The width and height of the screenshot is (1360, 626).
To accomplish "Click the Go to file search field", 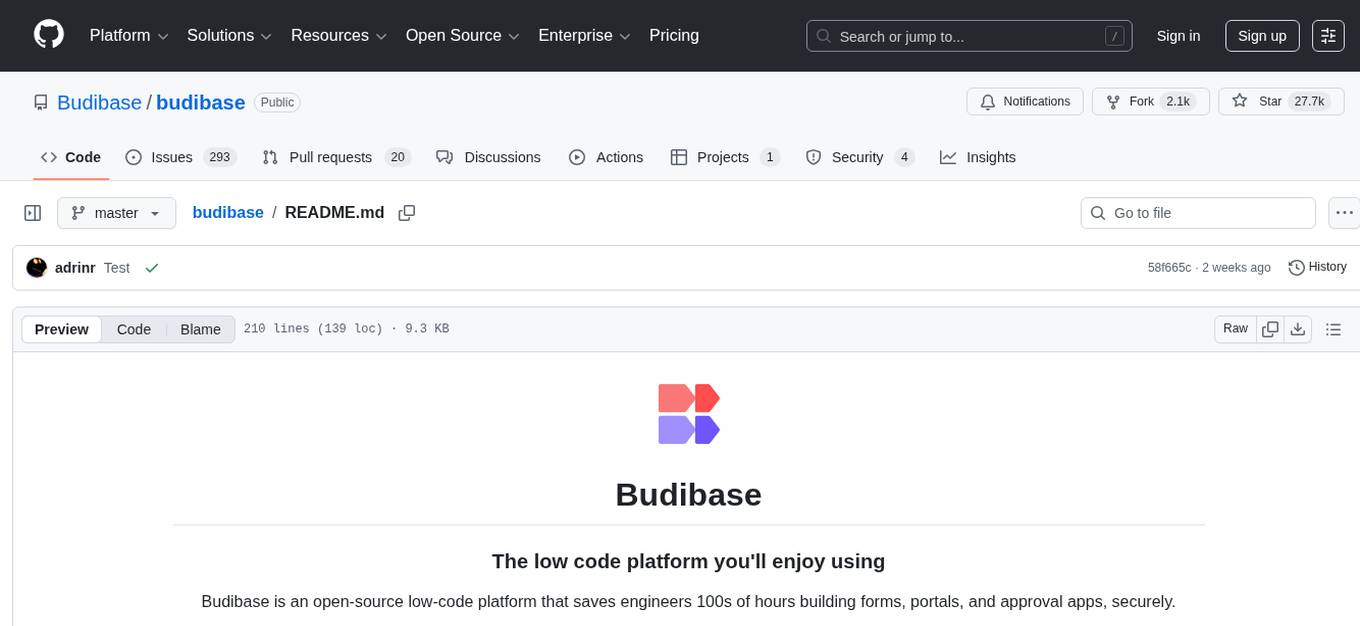I will (1197, 212).
